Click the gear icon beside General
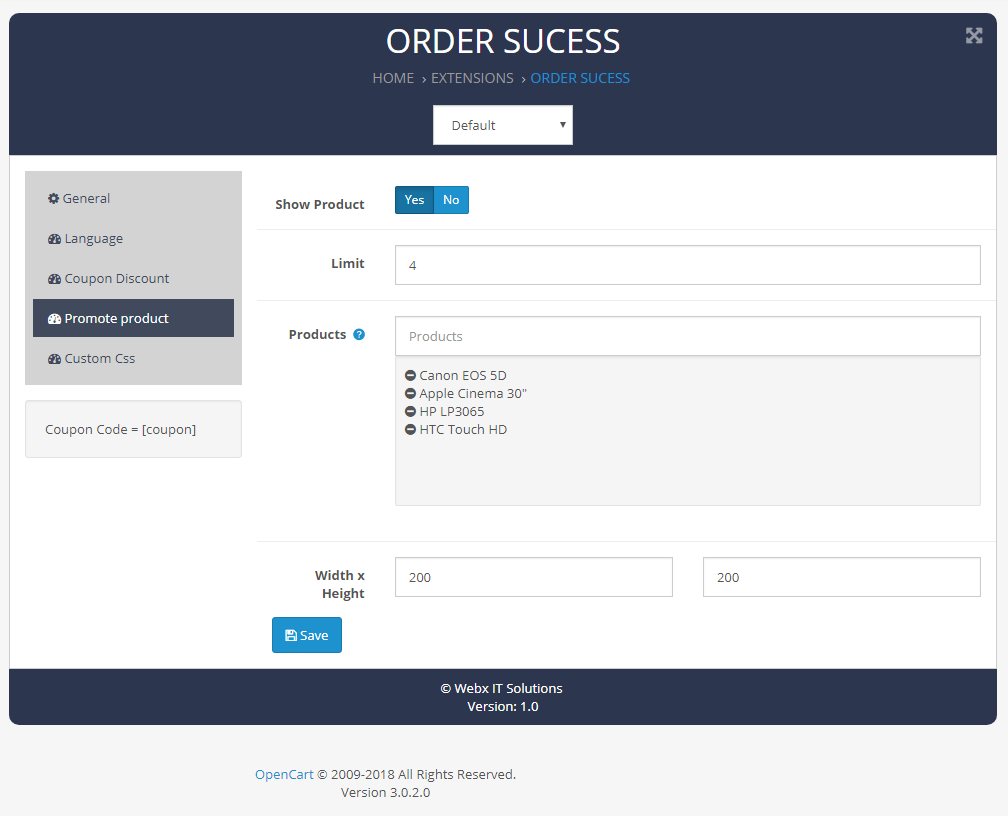 pyautogui.click(x=53, y=199)
